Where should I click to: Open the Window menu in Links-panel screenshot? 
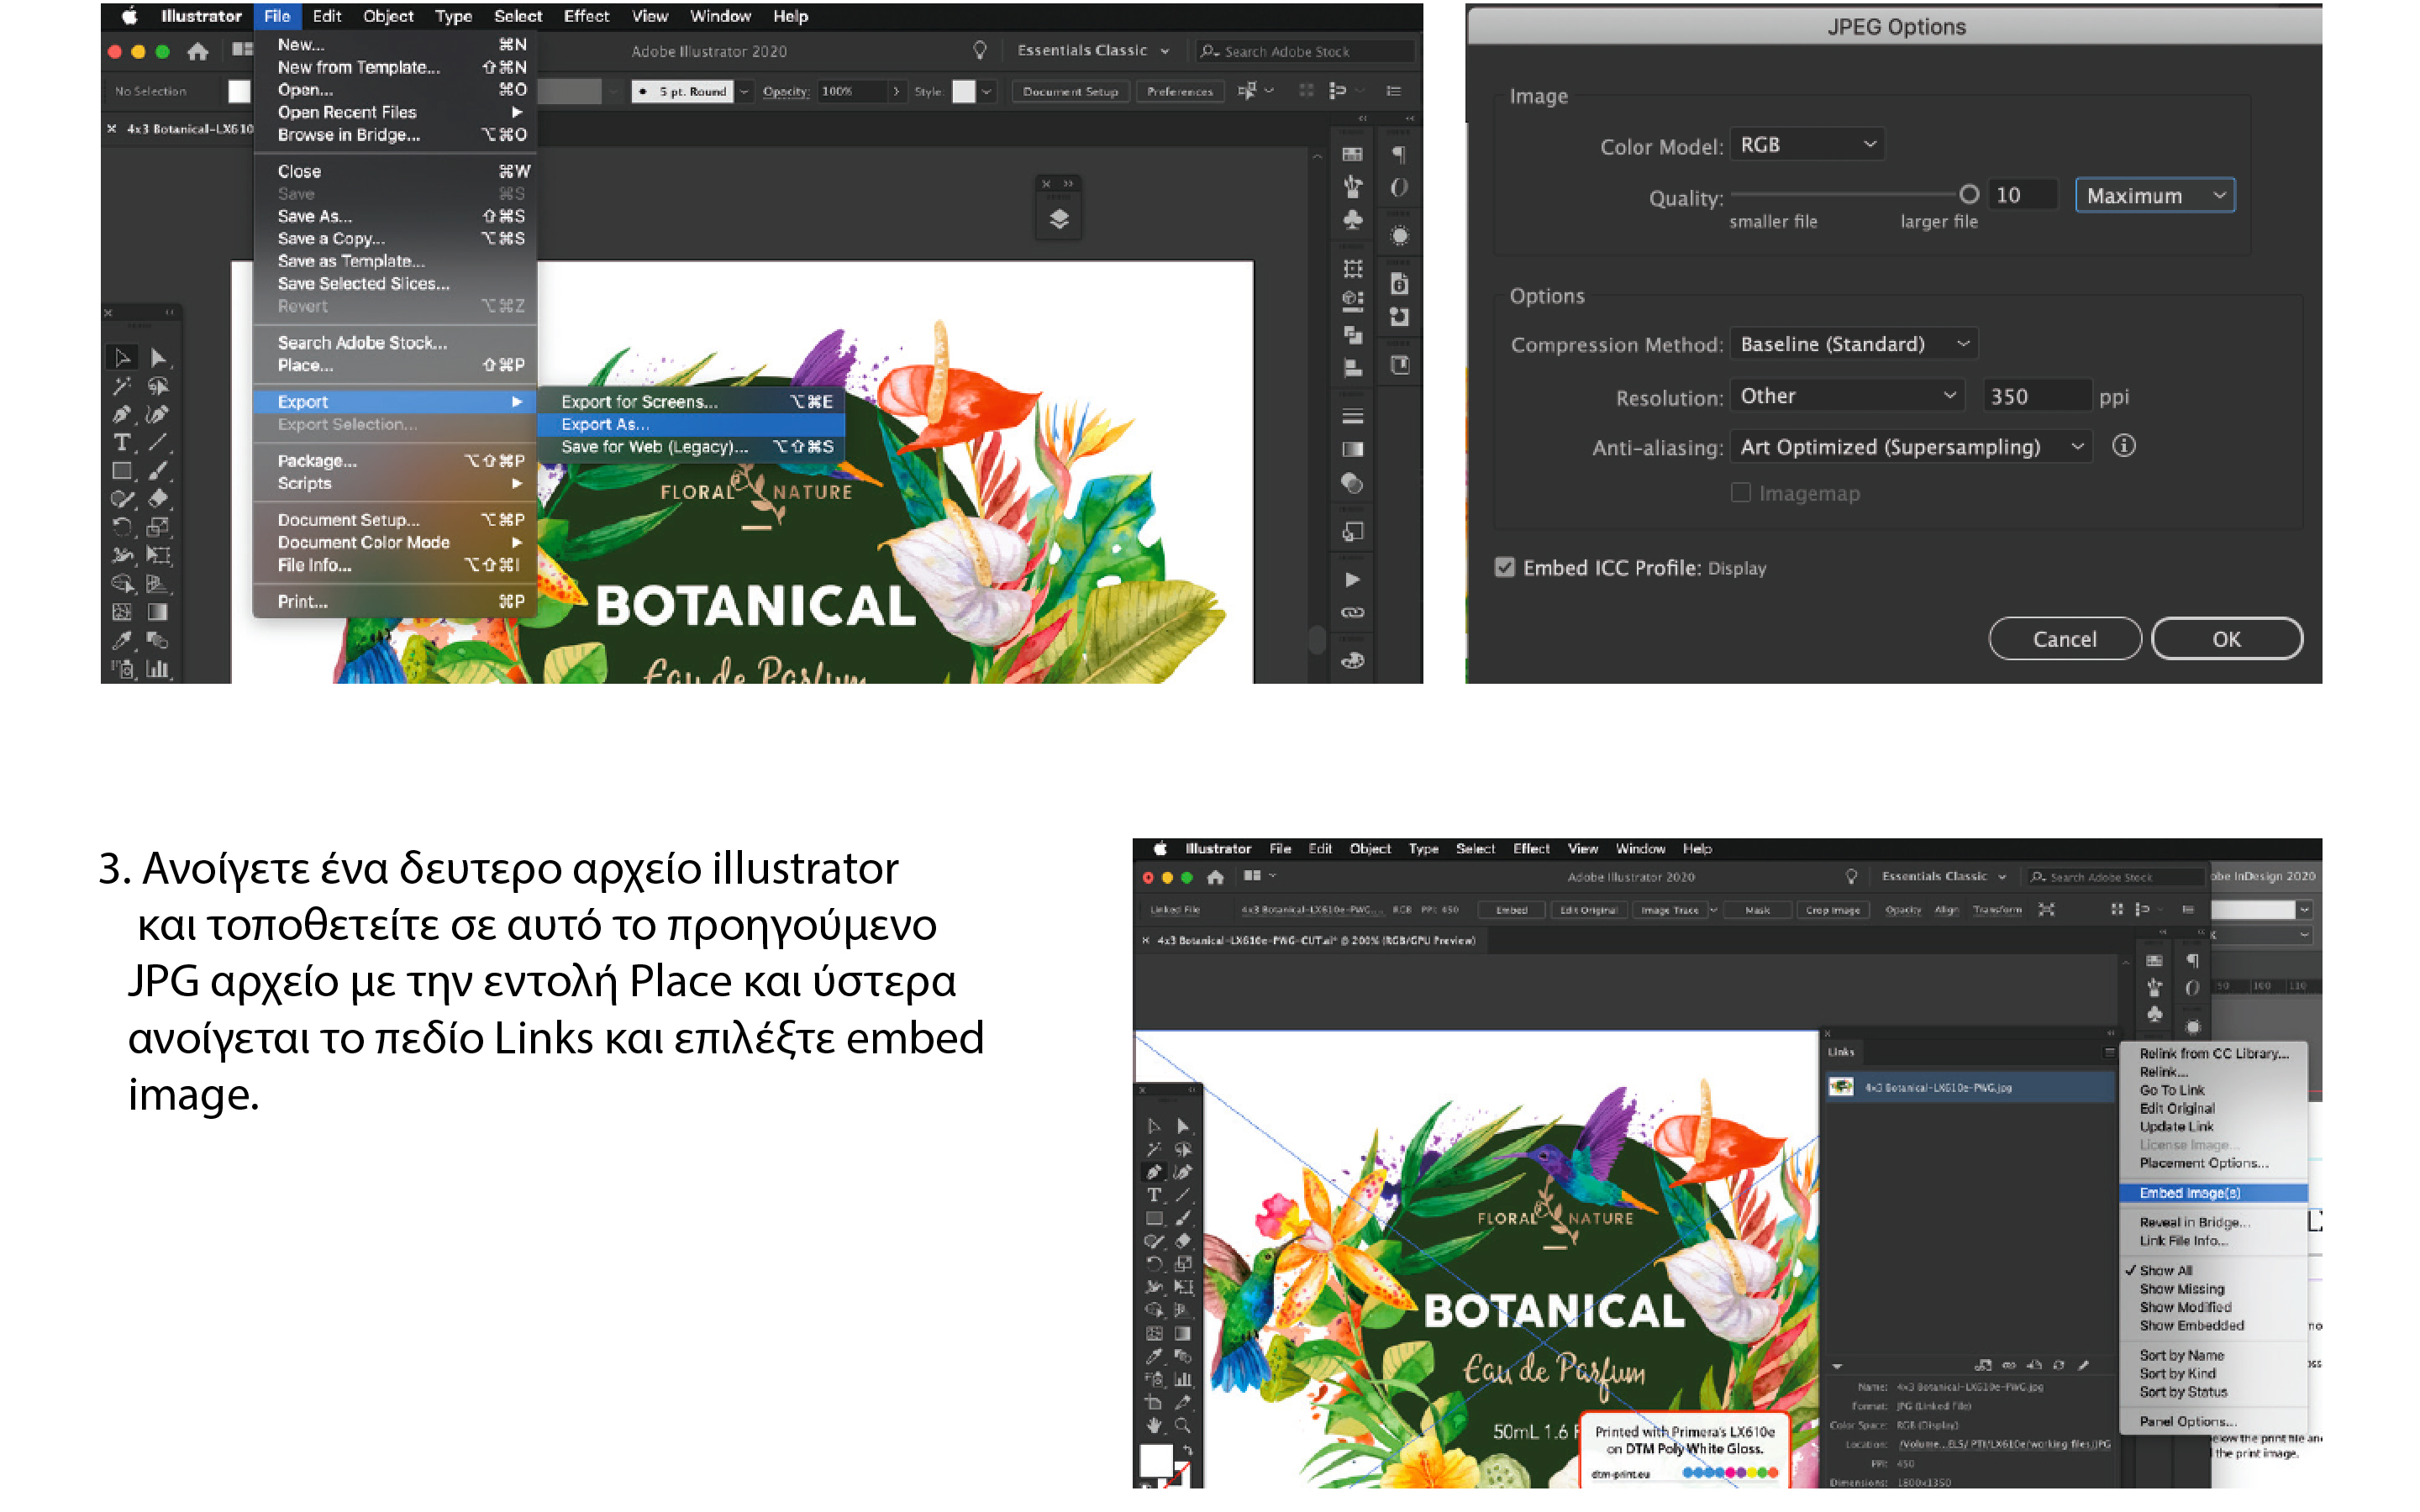[1640, 849]
